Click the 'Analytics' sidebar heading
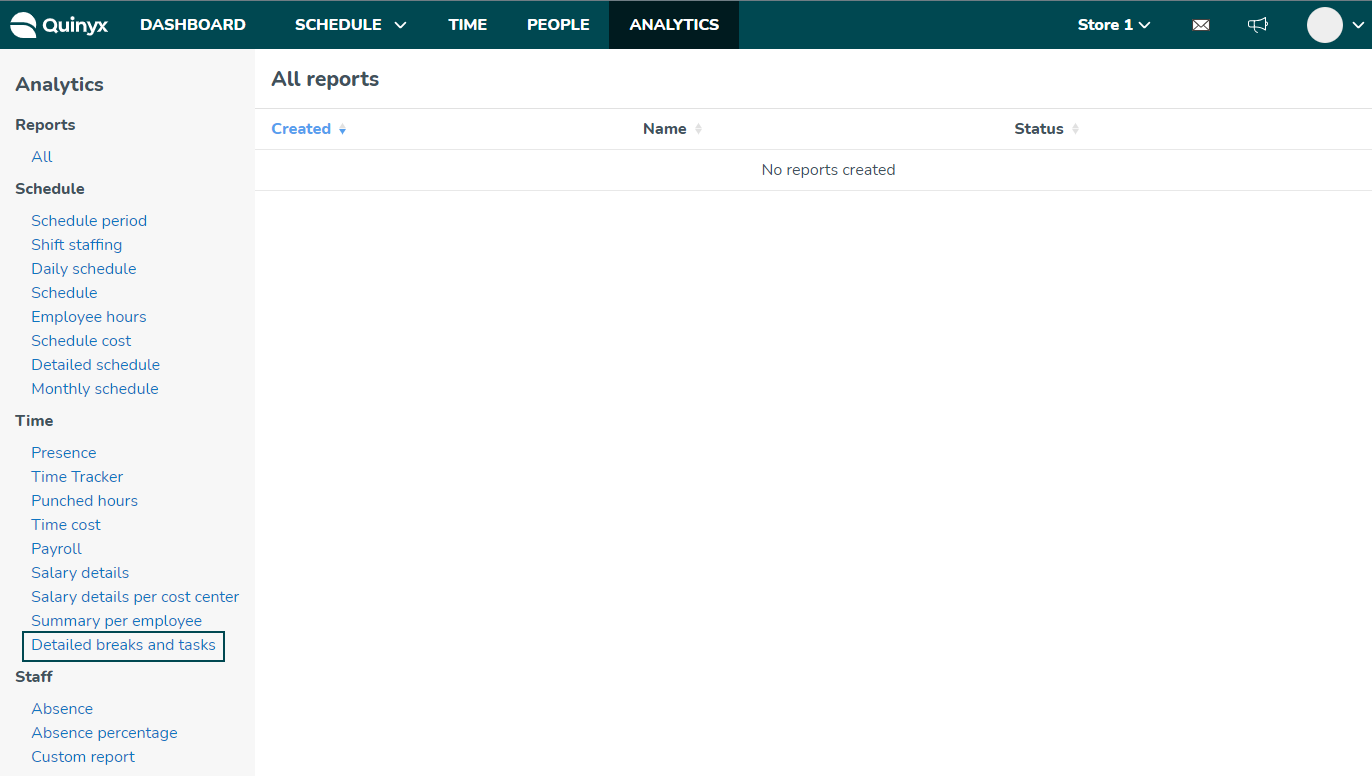The width and height of the screenshot is (1372, 776). click(59, 84)
